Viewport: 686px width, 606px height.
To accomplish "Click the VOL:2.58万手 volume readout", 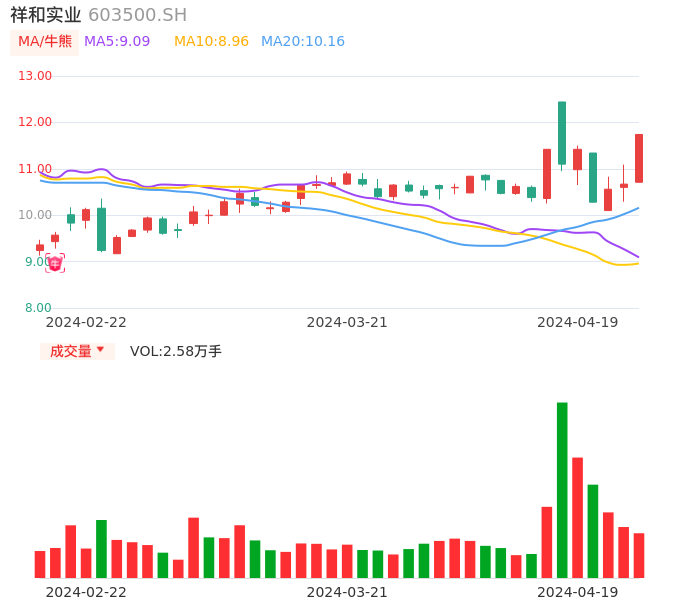I will point(176,351).
